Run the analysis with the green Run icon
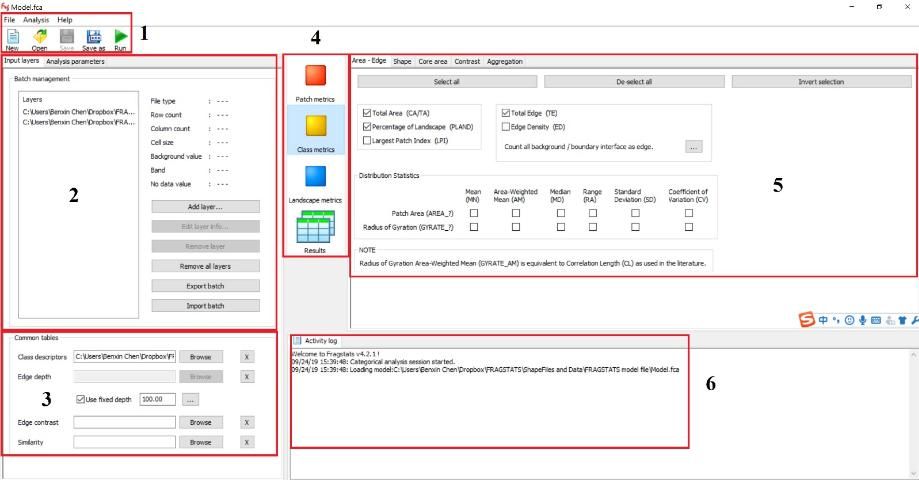The image size is (919, 480). (x=120, y=36)
